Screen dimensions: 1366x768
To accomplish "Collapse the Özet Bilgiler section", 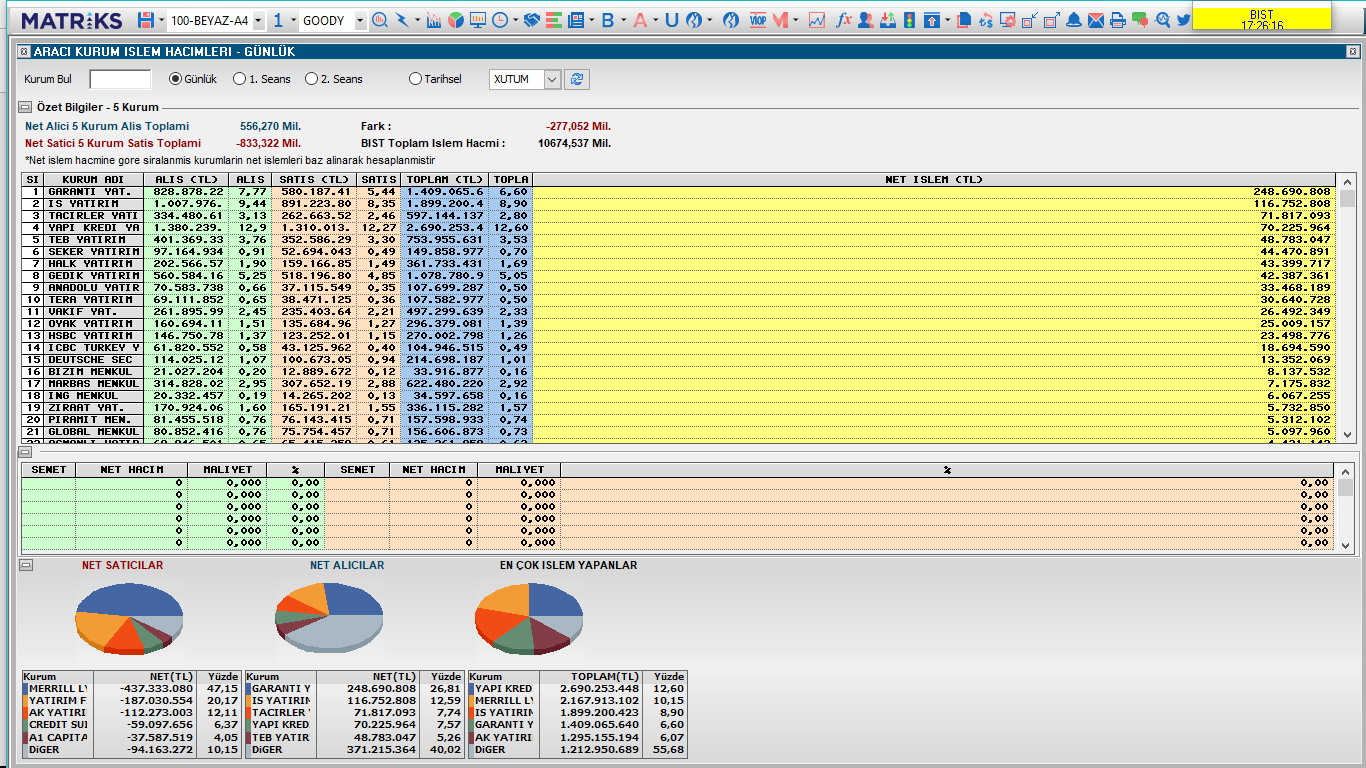I will [x=26, y=107].
